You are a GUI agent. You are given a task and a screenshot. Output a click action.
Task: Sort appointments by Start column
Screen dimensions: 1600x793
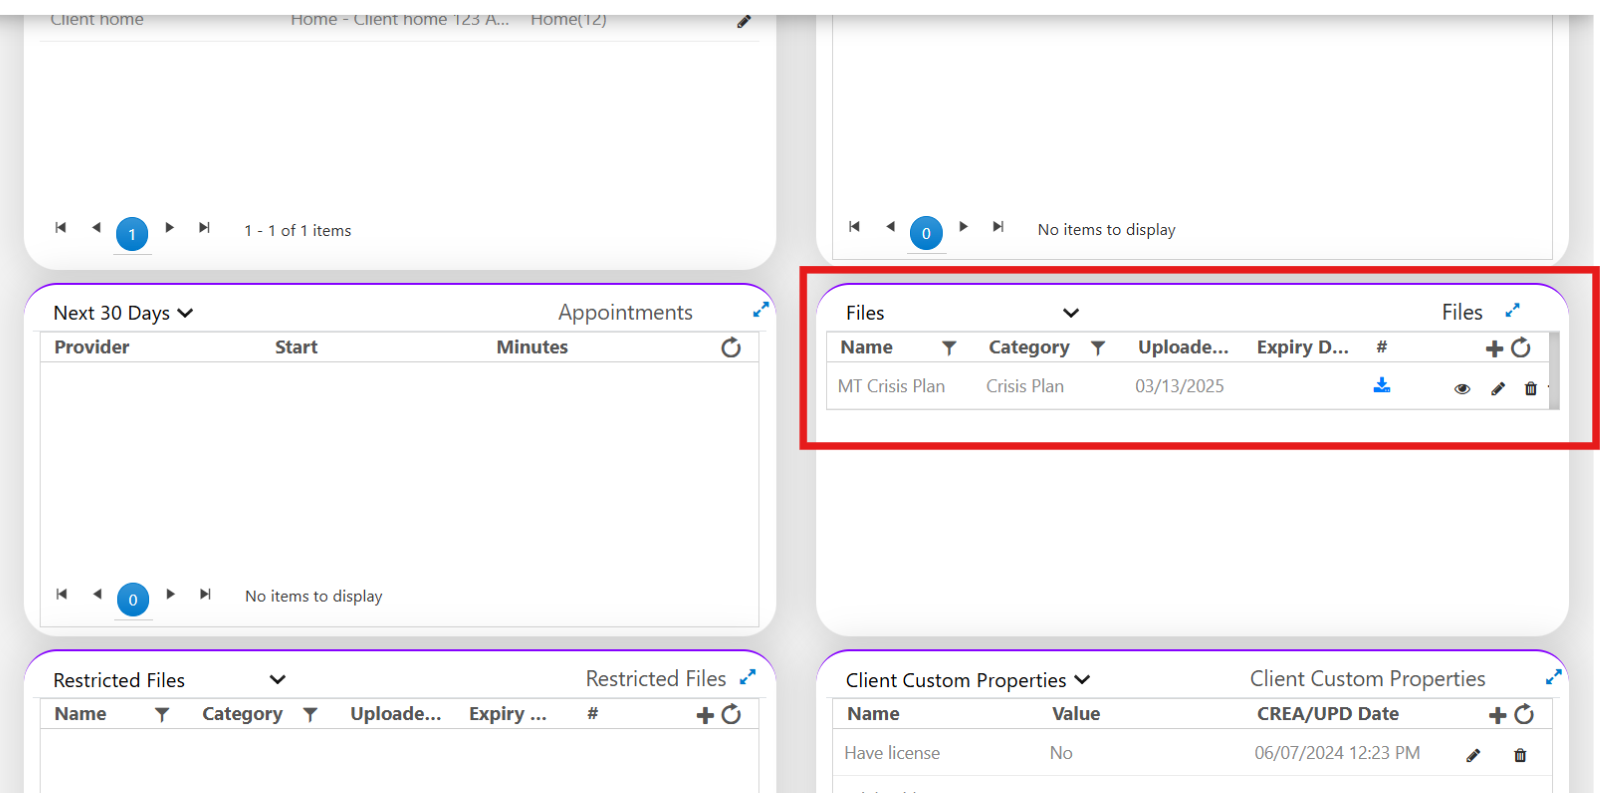pyautogui.click(x=296, y=347)
